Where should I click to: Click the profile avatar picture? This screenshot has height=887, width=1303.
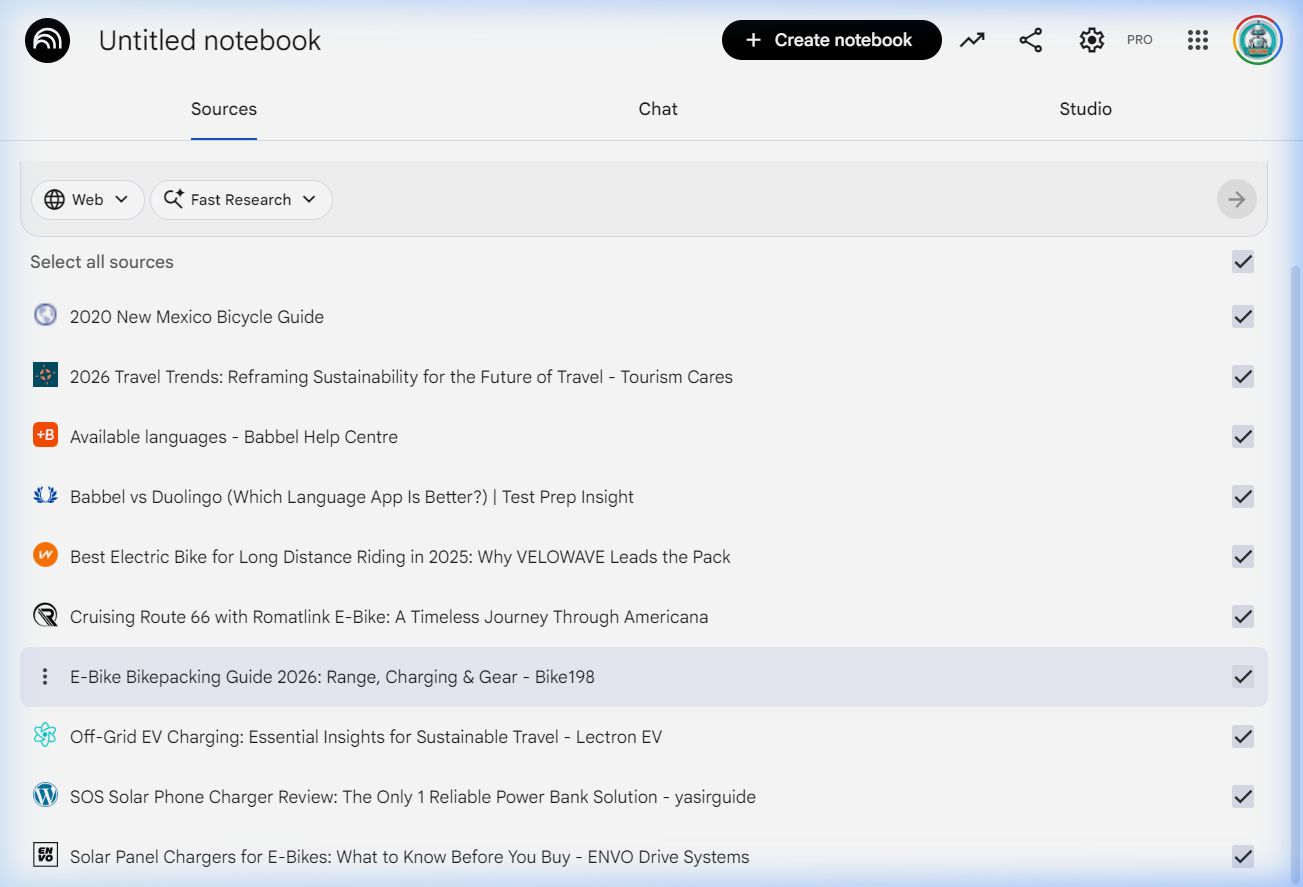click(x=1257, y=40)
